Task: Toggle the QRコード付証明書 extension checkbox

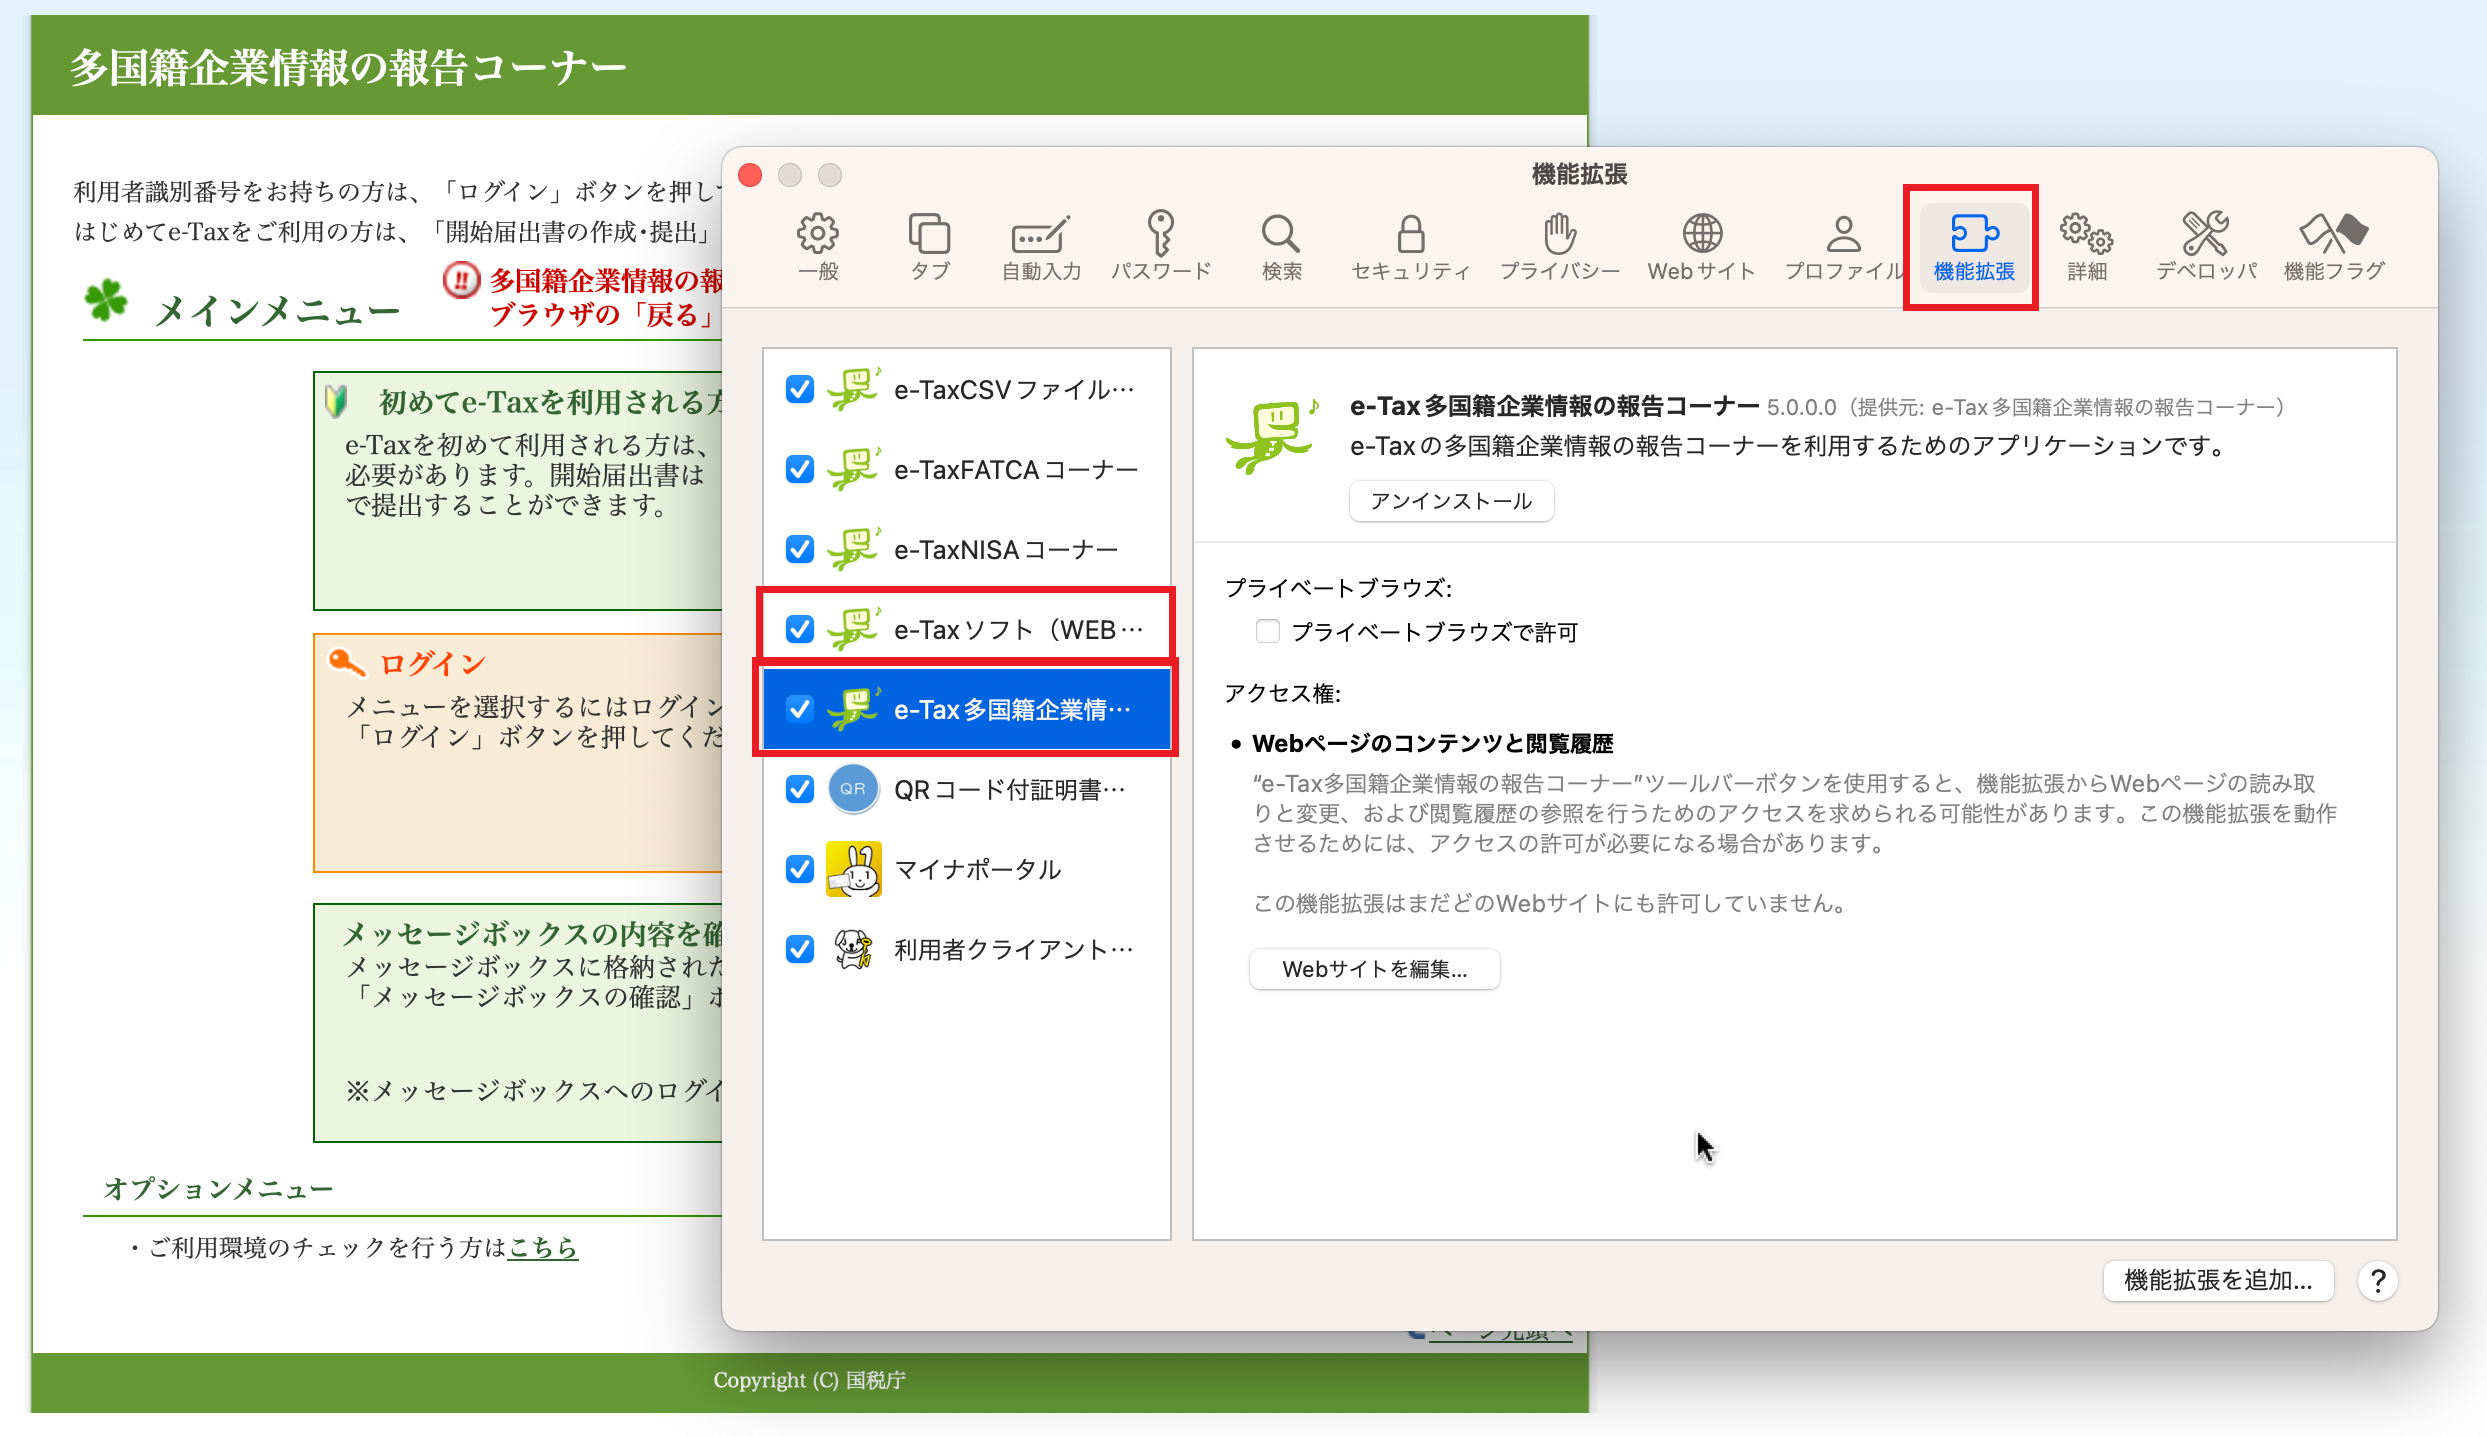Action: 800,789
